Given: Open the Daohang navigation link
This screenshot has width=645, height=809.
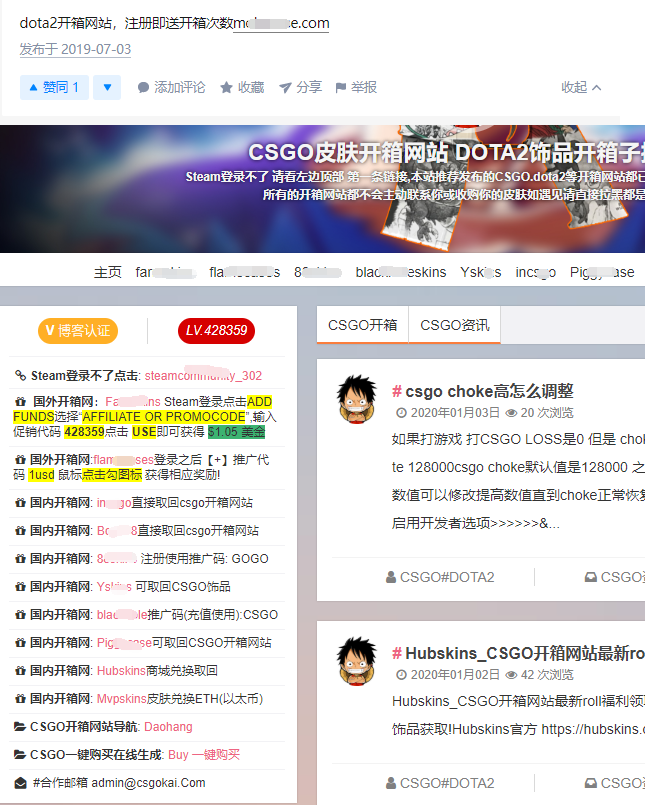Looking at the screenshot, I should [168, 727].
